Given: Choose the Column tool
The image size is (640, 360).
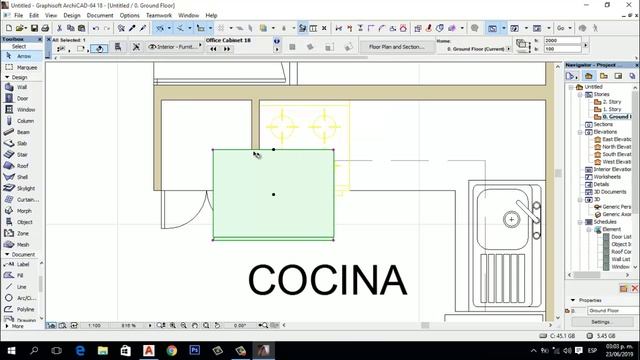Looking at the screenshot, I should tap(21, 121).
